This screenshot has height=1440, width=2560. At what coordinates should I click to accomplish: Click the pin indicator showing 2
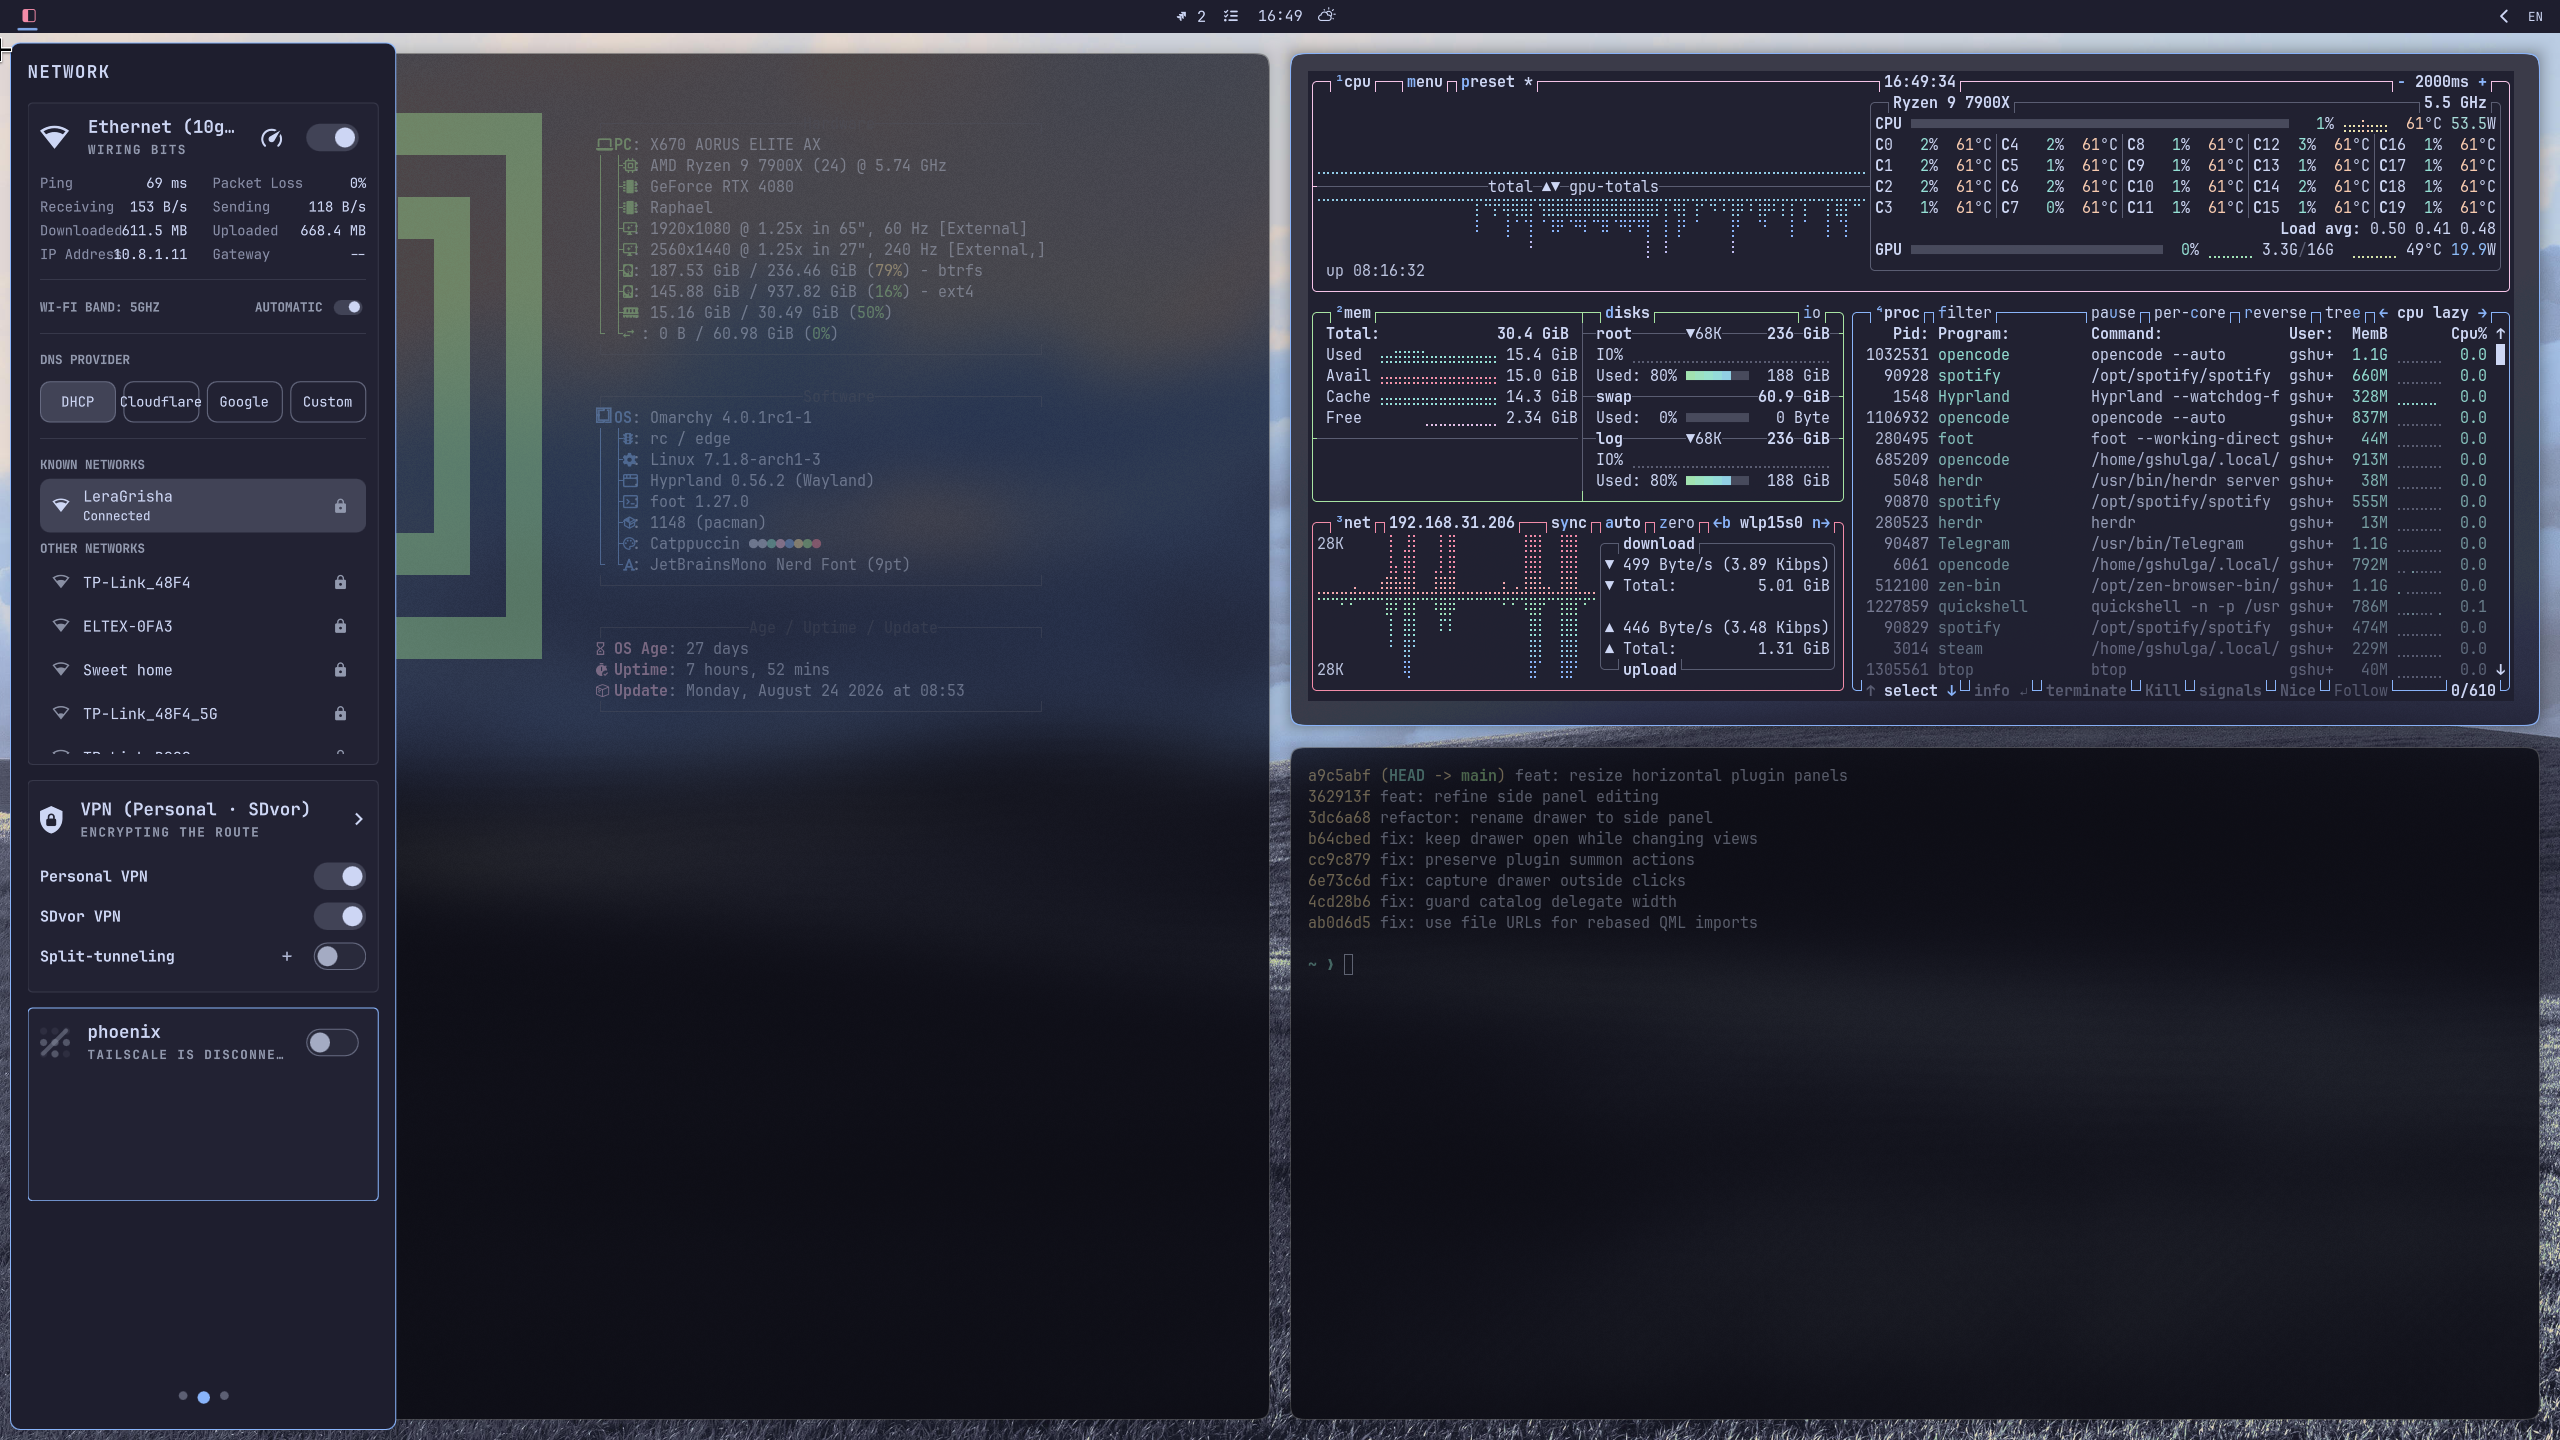pos(1190,16)
